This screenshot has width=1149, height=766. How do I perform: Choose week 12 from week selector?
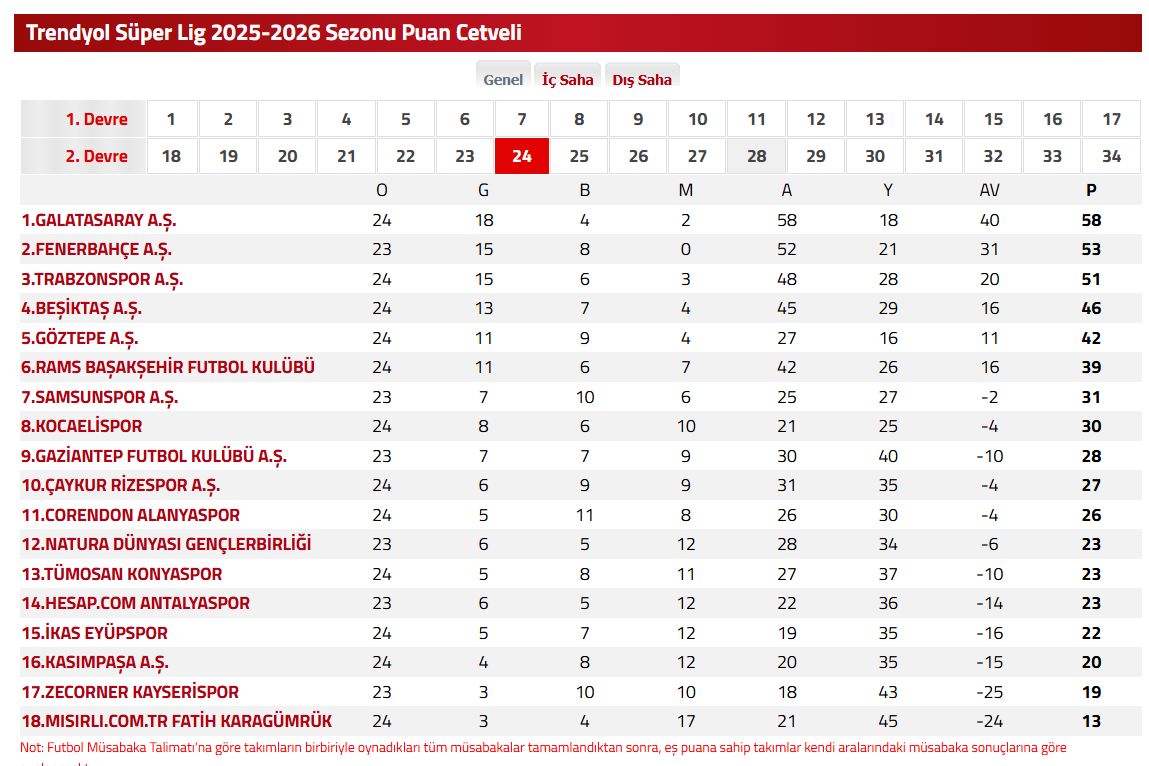[x=816, y=119]
